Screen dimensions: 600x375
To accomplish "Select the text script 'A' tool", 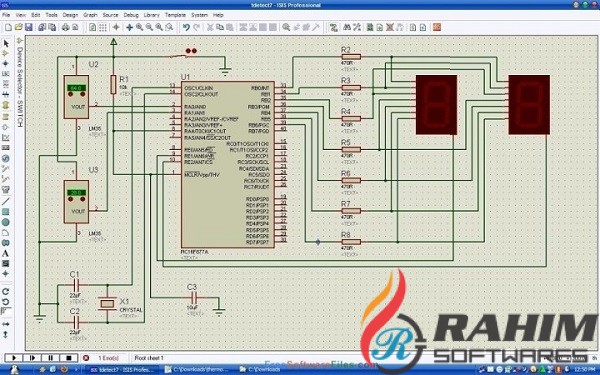I will point(5,253).
